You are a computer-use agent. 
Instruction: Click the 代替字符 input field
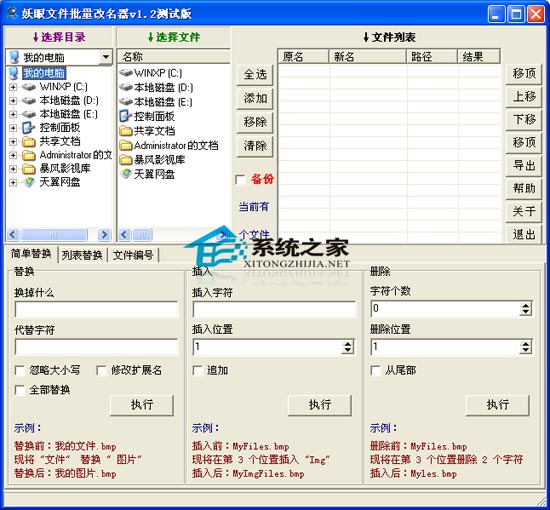96,347
